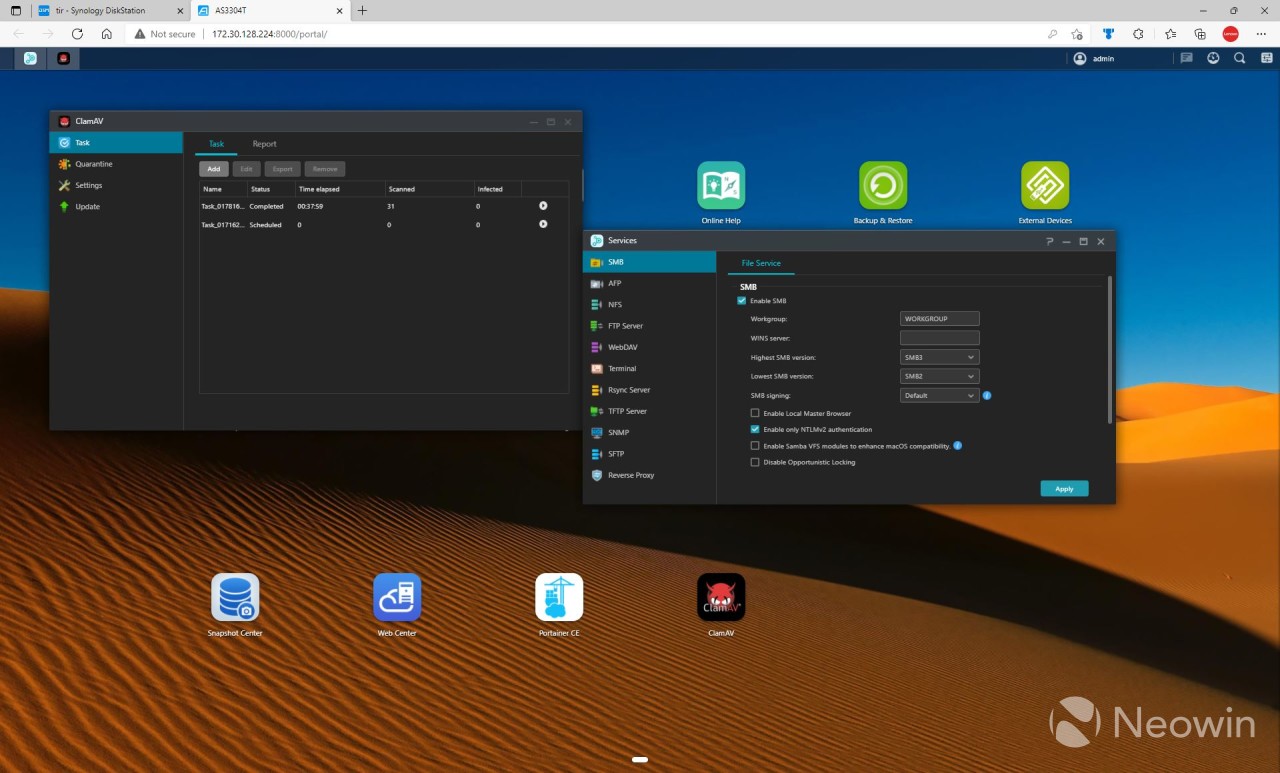This screenshot has width=1280, height=773.
Task: Select the File Service tab
Action: (x=761, y=263)
